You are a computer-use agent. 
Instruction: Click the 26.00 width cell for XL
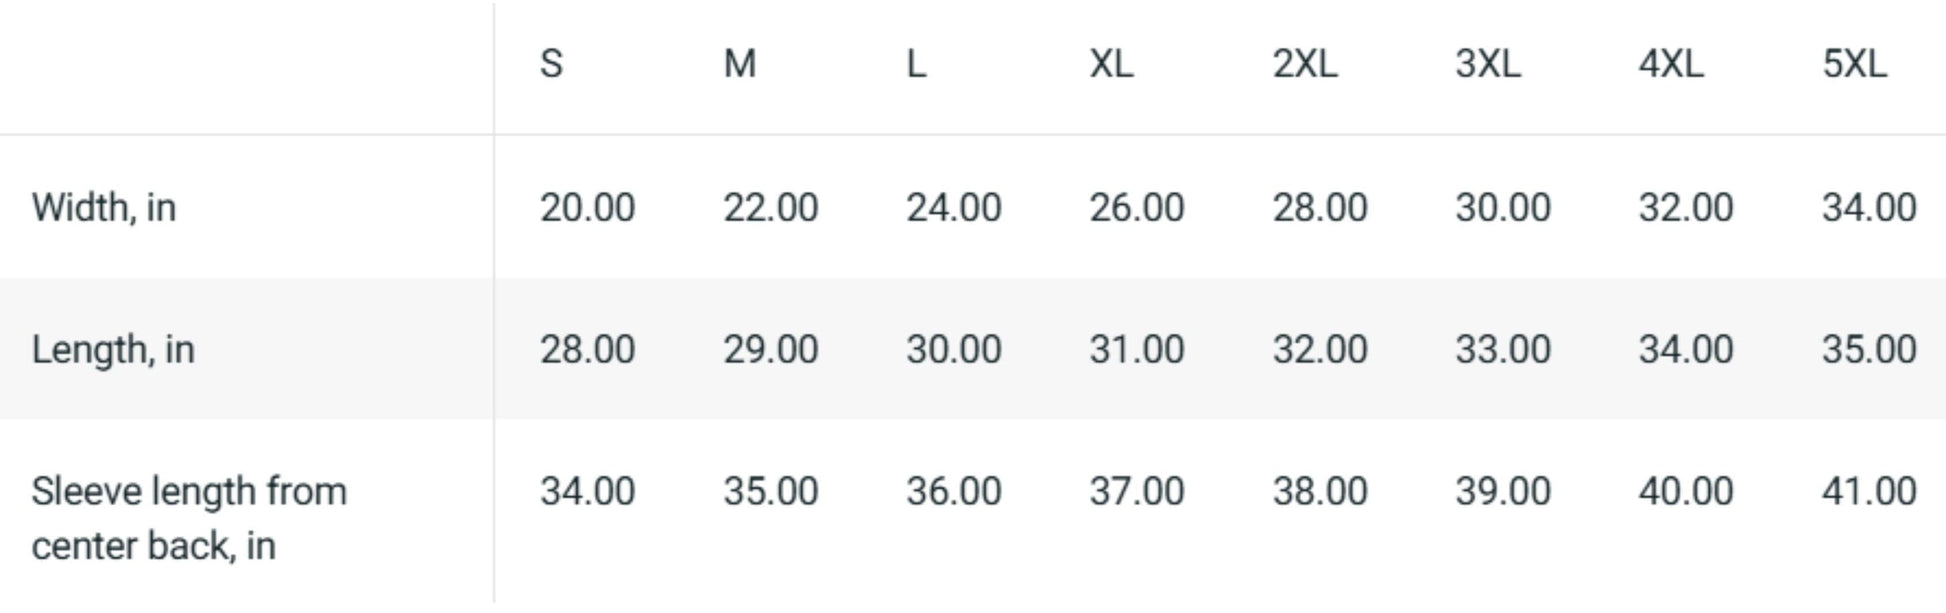coord(1137,208)
